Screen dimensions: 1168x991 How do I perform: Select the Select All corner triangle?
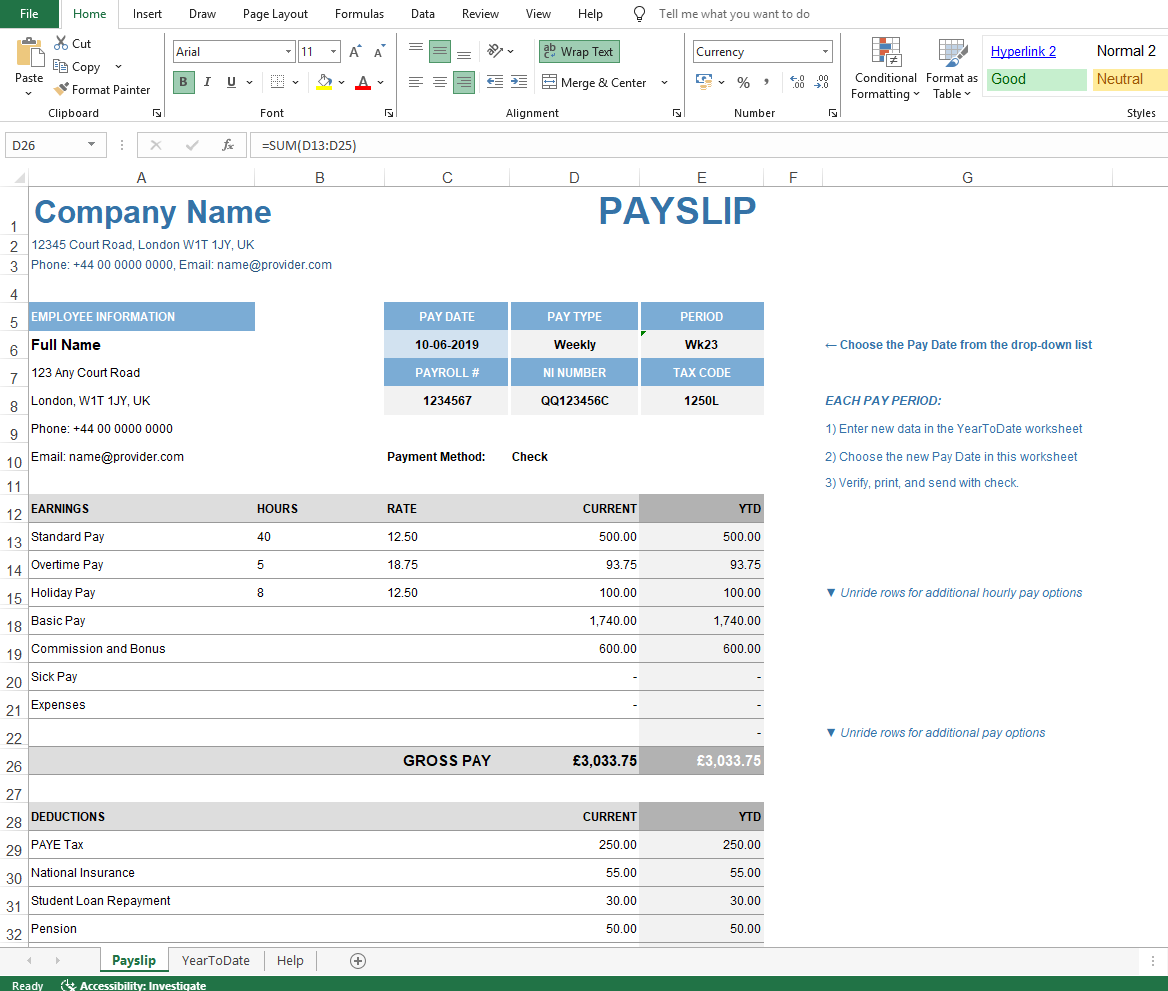coord(19,177)
